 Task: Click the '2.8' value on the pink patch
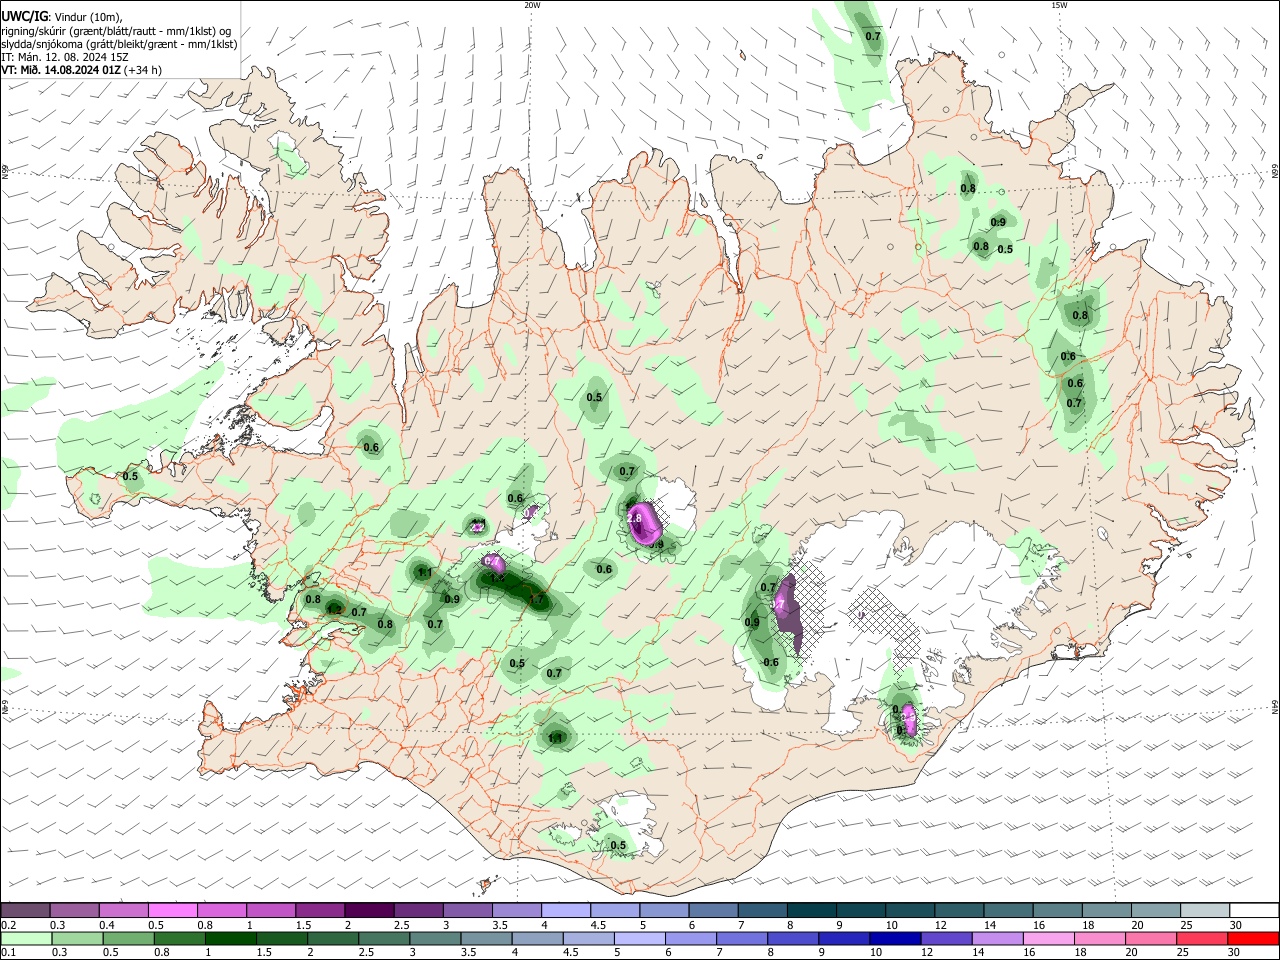pos(634,518)
